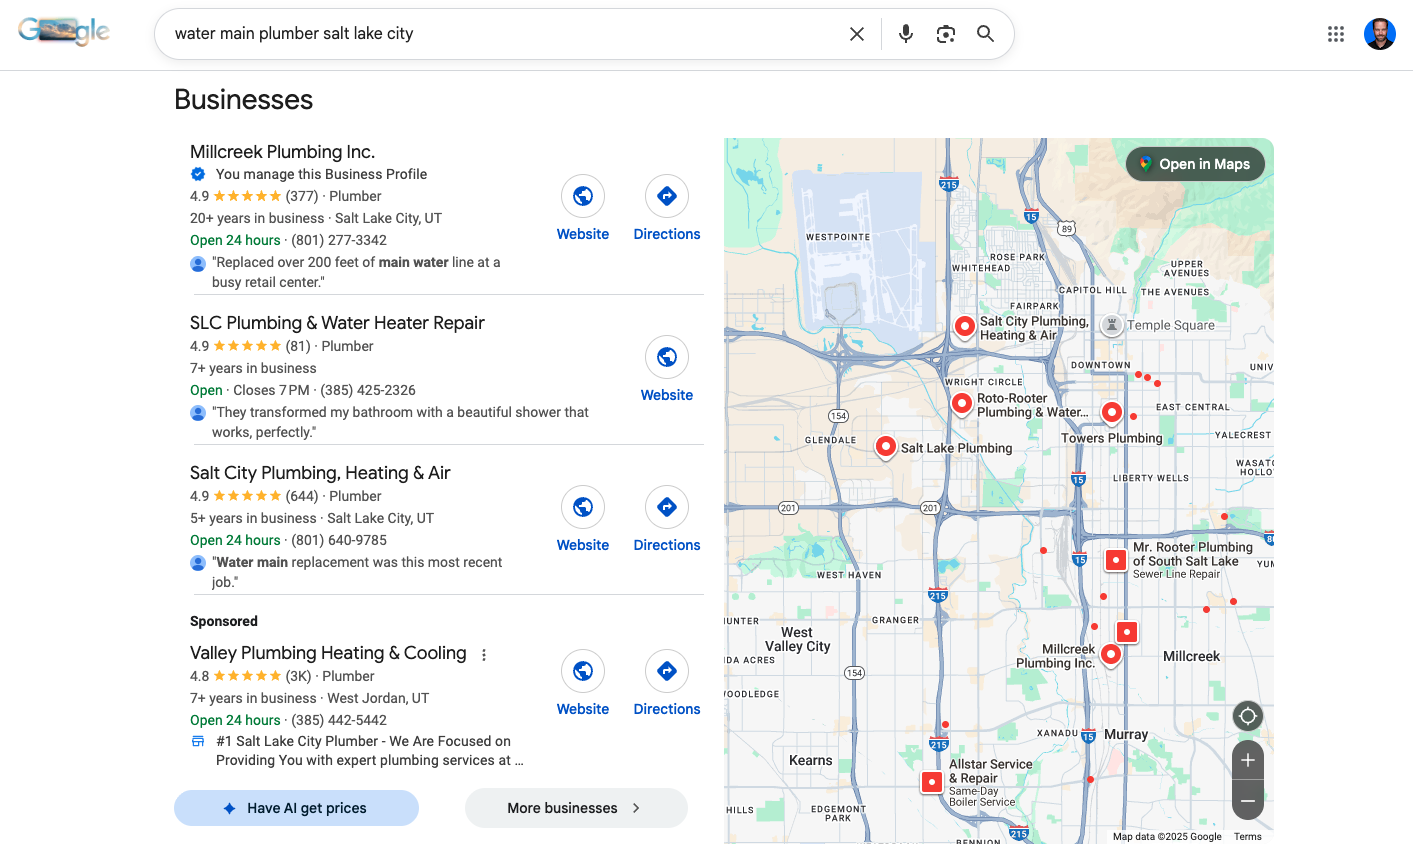
Task: Click More businesses to expand the list
Action: [x=575, y=808]
